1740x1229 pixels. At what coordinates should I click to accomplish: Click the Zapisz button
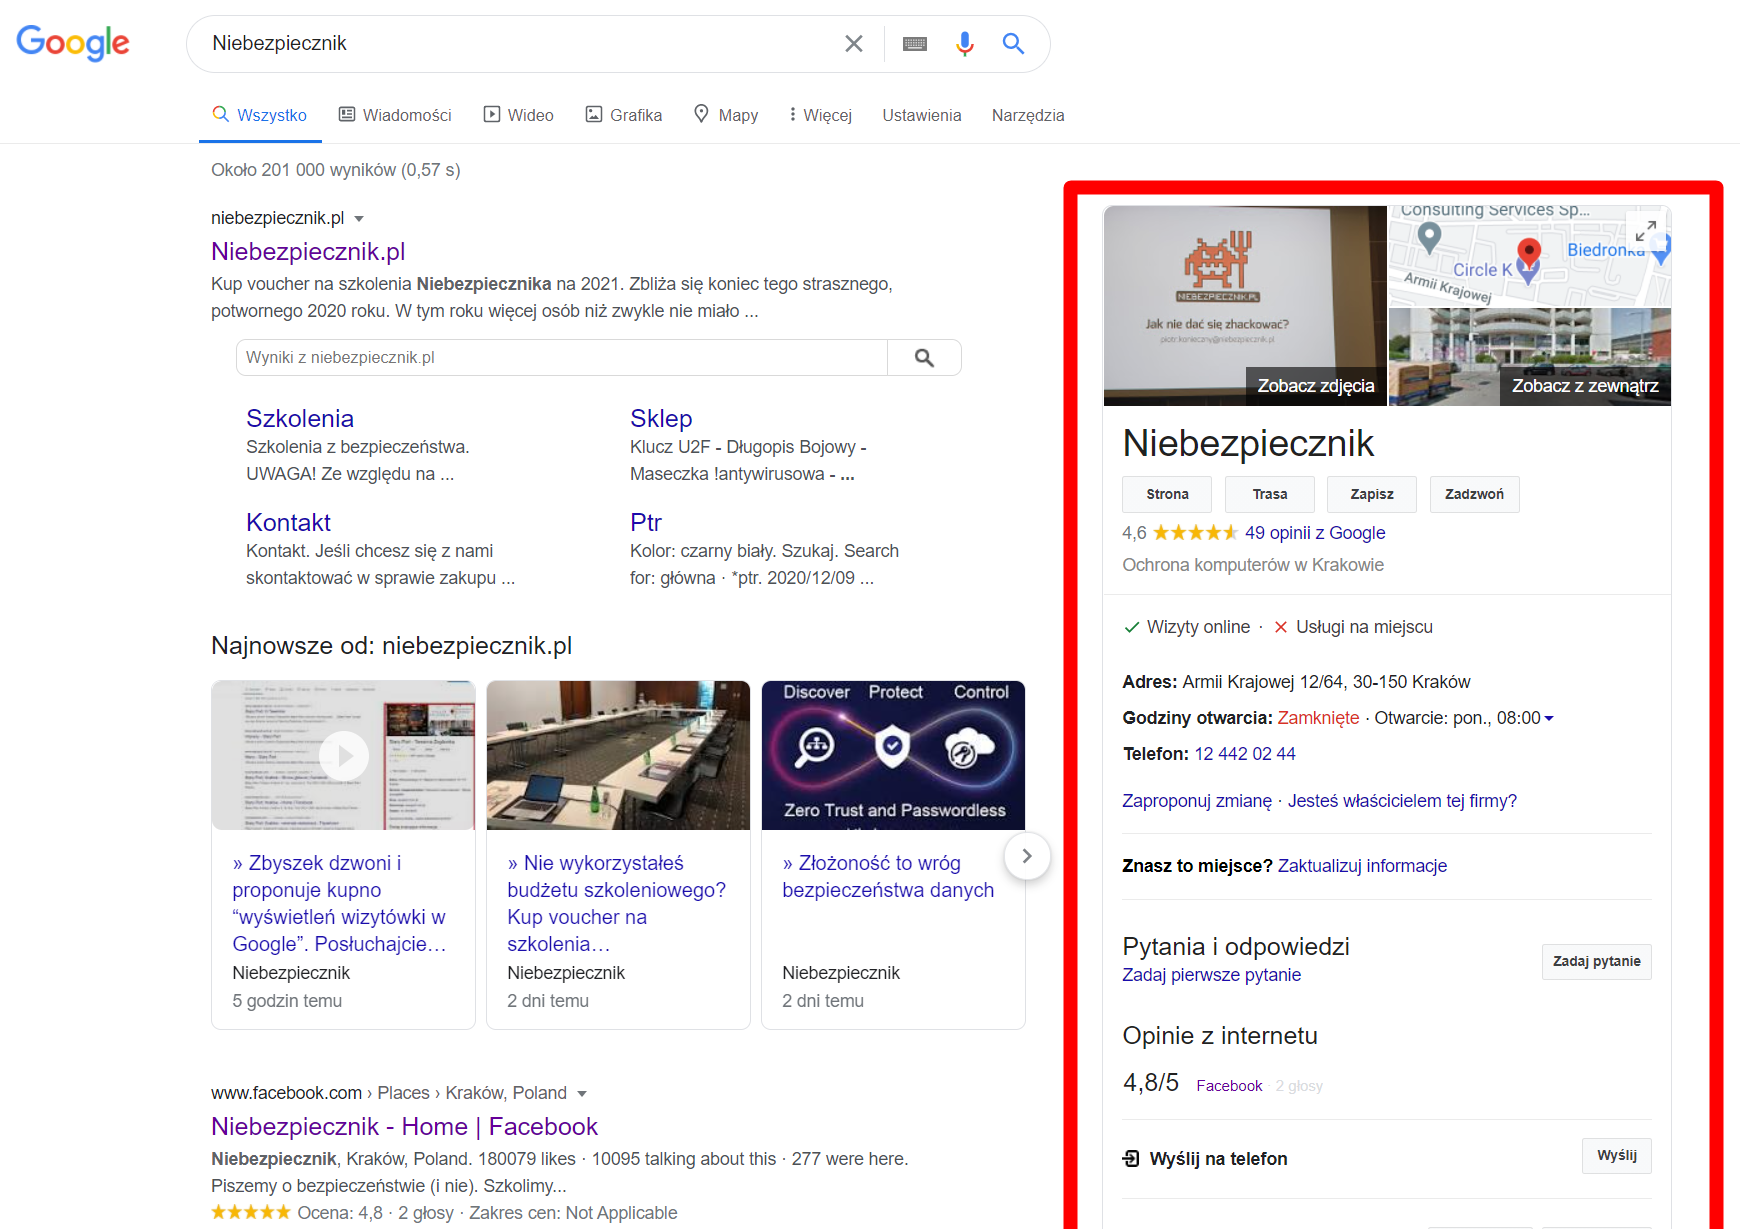1372,494
